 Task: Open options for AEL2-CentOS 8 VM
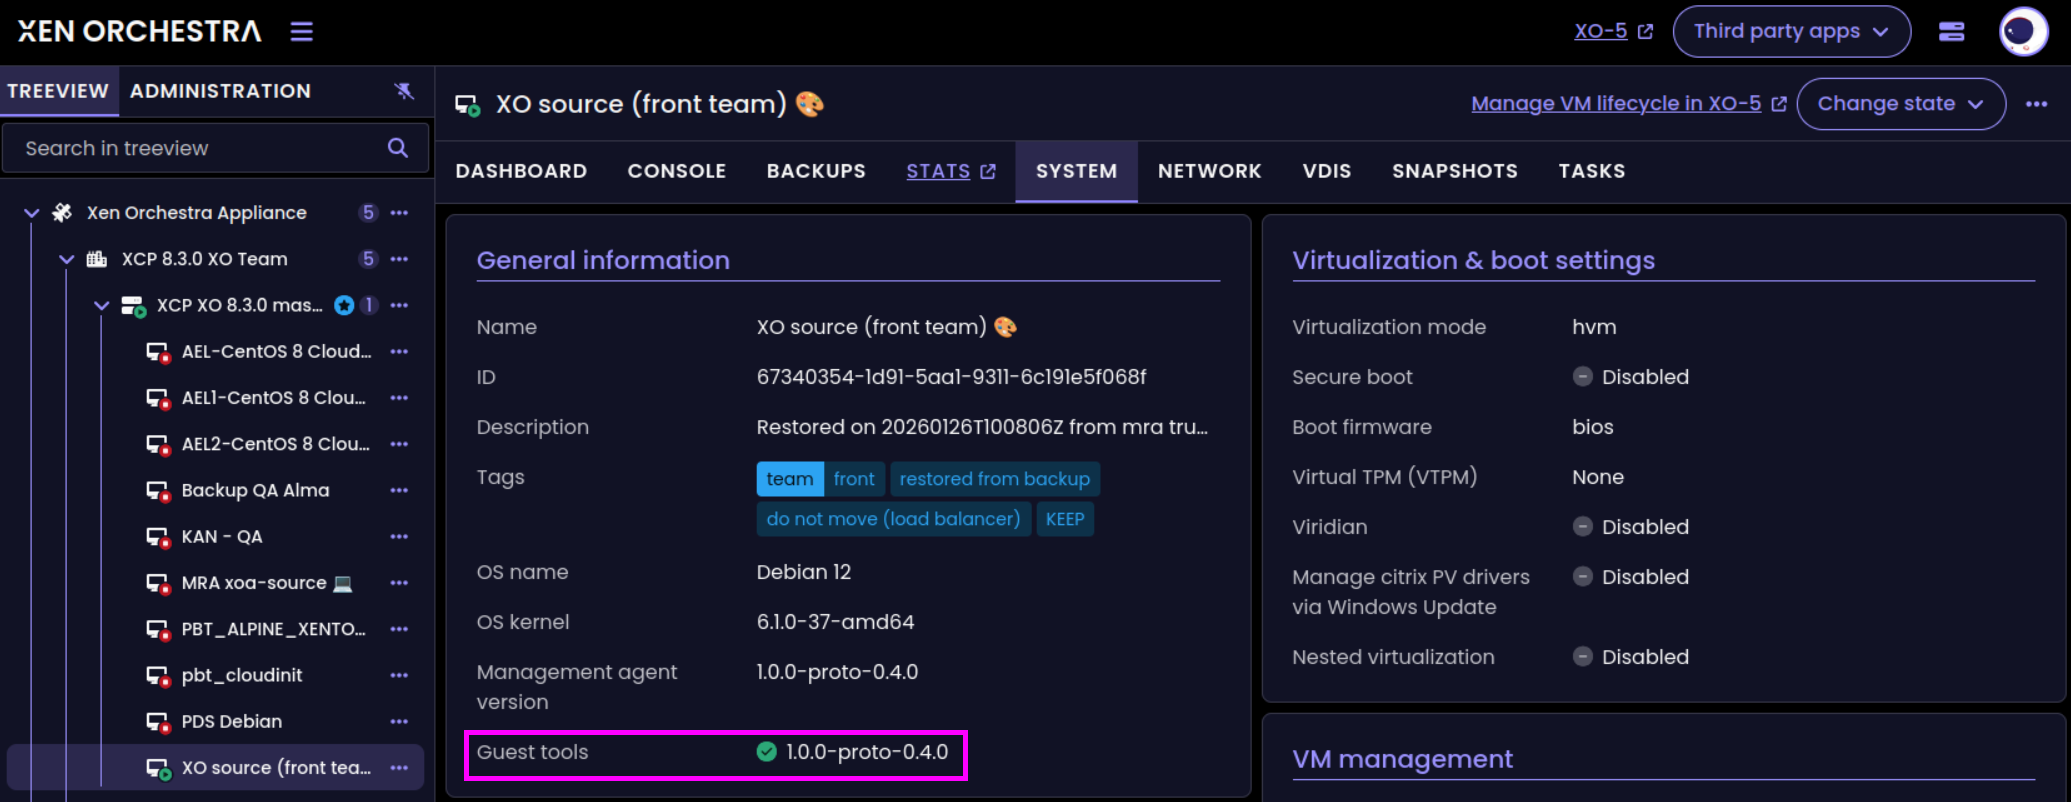399,444
